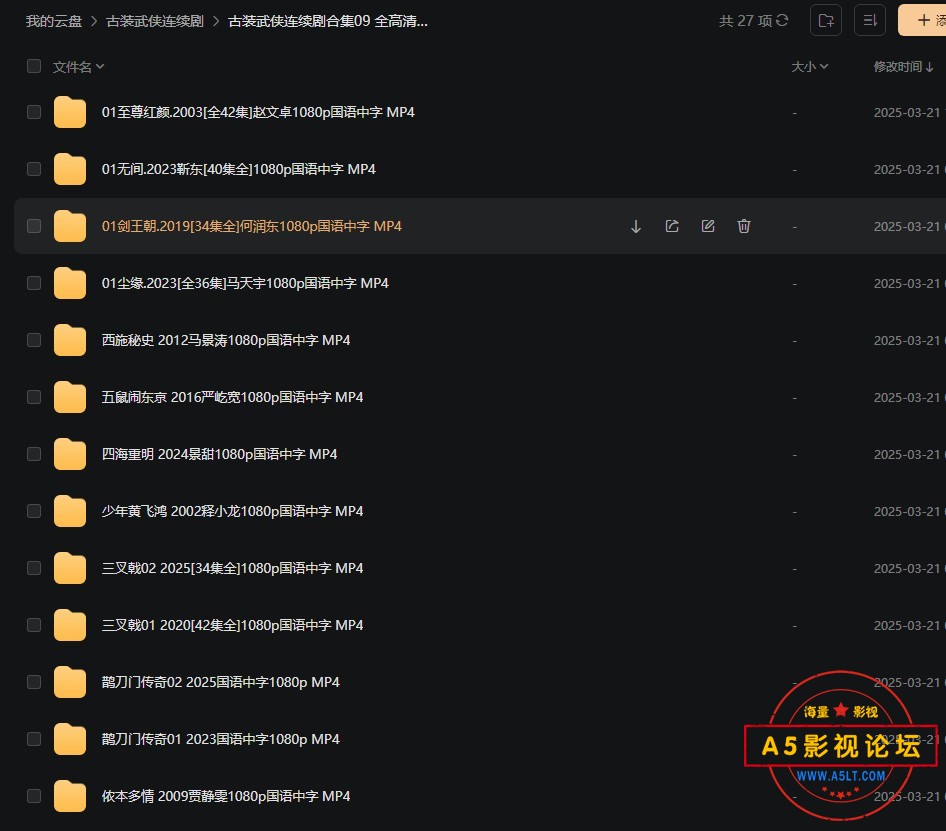Screen dimensions: 946x831
Task: Open folder 四海重明 2024景甜
Action: pyautogui.click(x=219, y=454)
